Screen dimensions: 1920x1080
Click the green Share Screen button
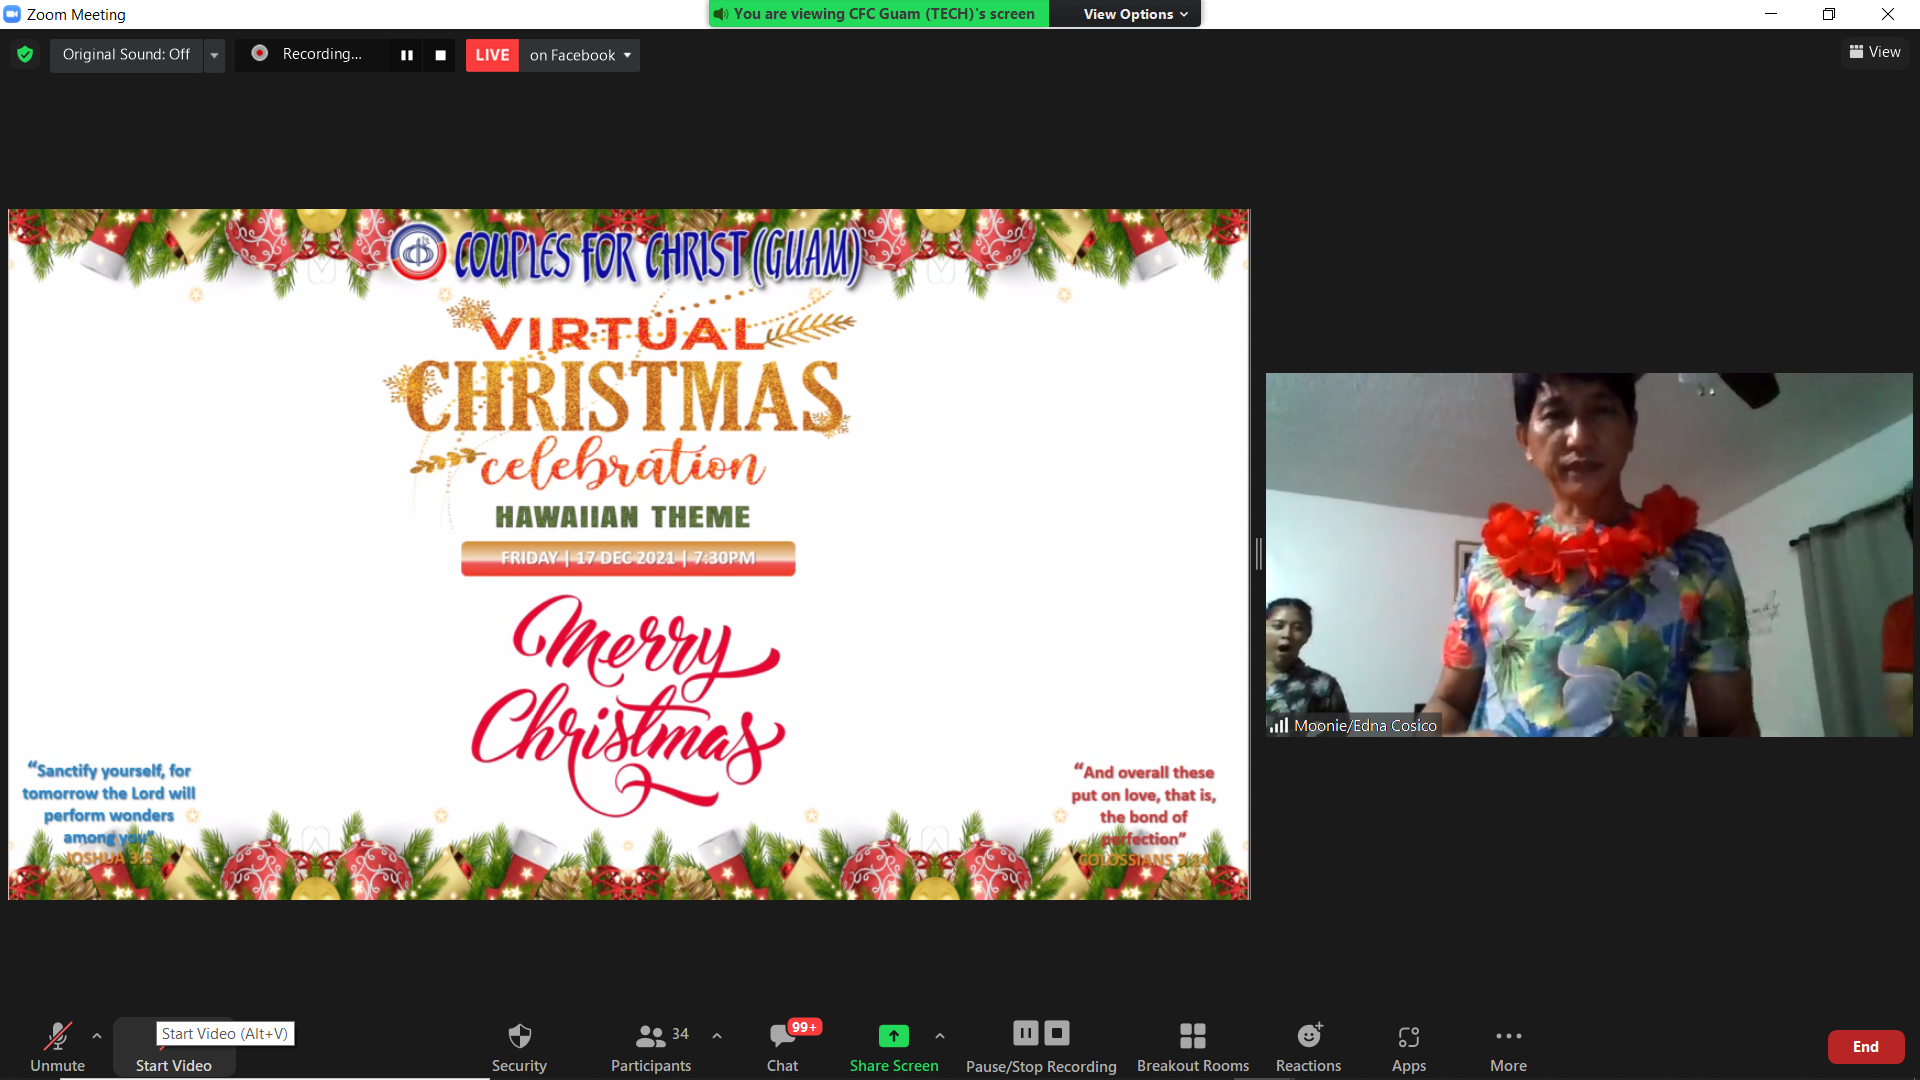click(894, 1046)
